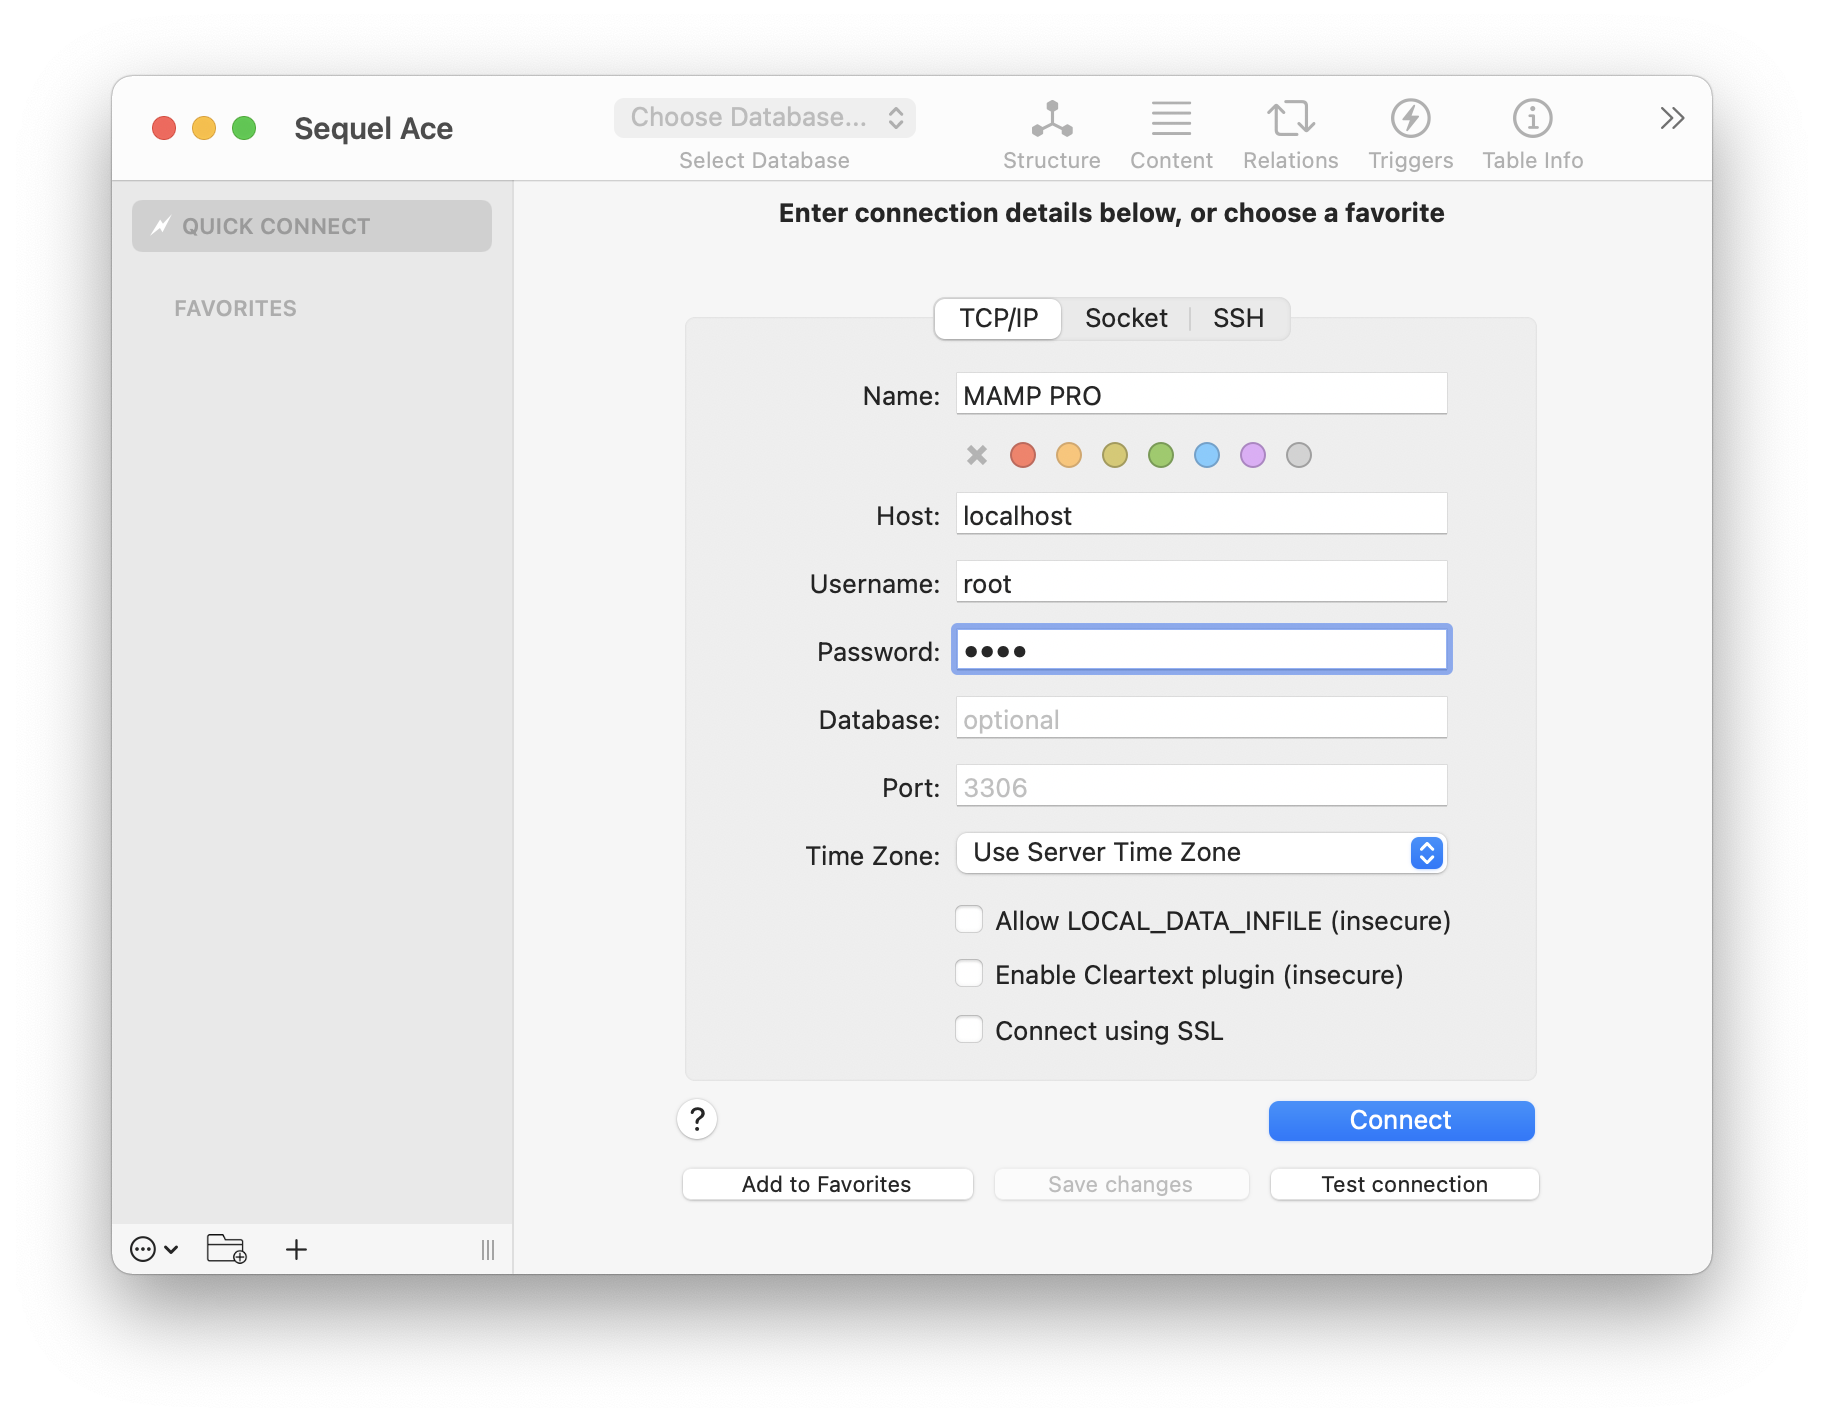
Task: Click the new folder icon in sidebar
Action: pyautogui.click(x=227, y=1249)
